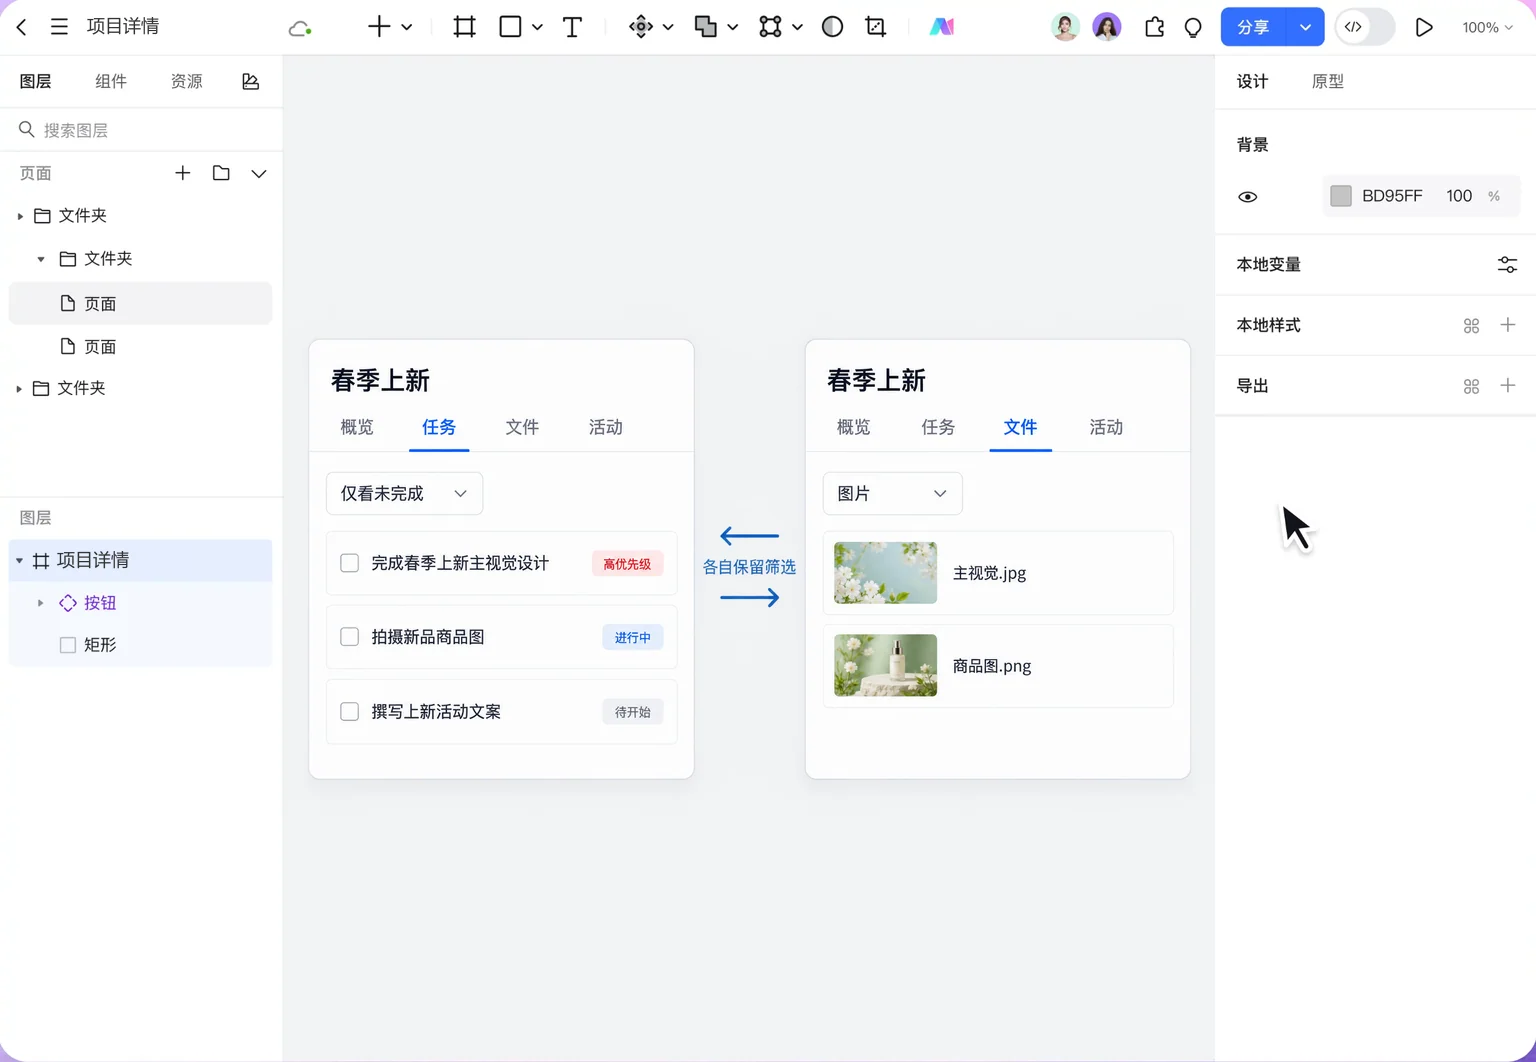This screenshot has height=1062, width=1536.
Task: Collapse the pages list with the chevron
Action: pyautogui.click(x=259, y=174)
